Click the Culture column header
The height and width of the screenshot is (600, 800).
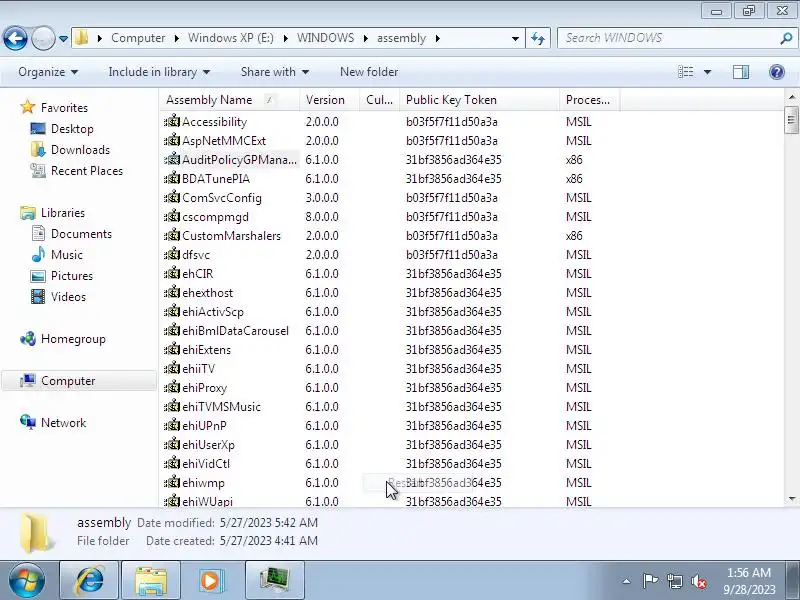point(380,100)
